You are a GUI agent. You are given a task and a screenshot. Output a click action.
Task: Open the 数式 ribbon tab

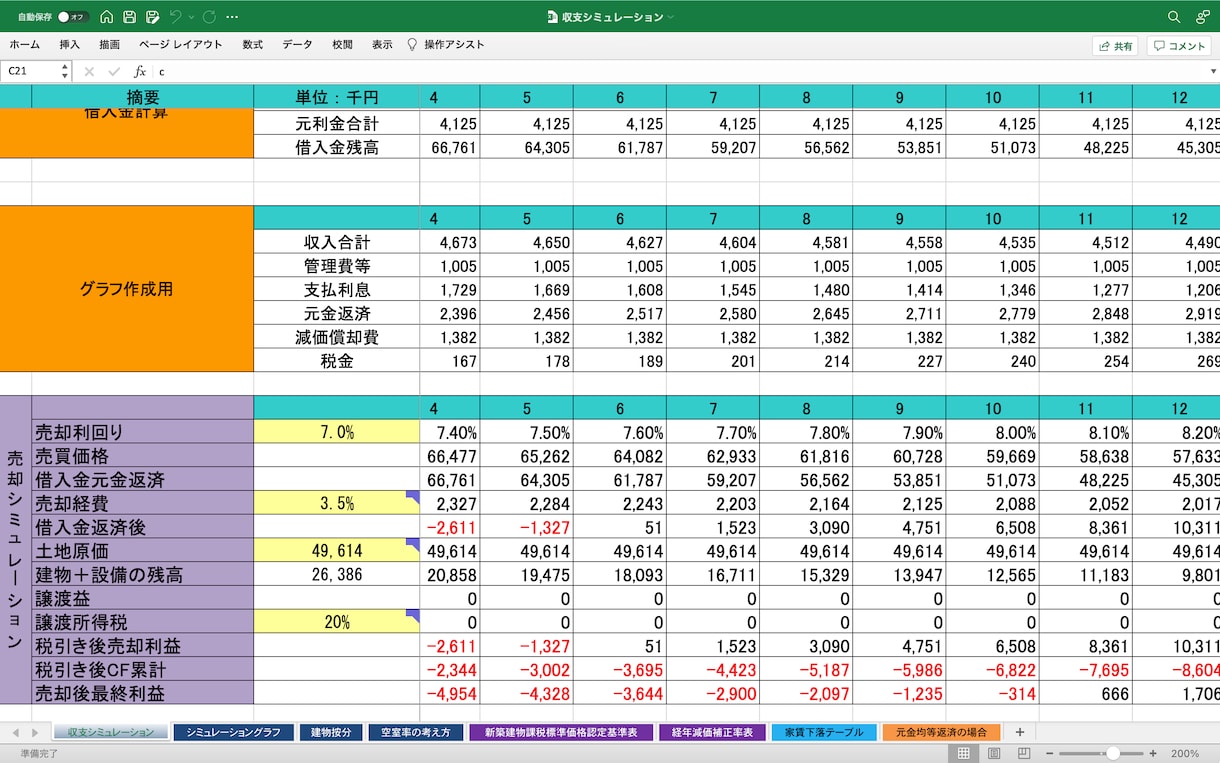point(253,45)
